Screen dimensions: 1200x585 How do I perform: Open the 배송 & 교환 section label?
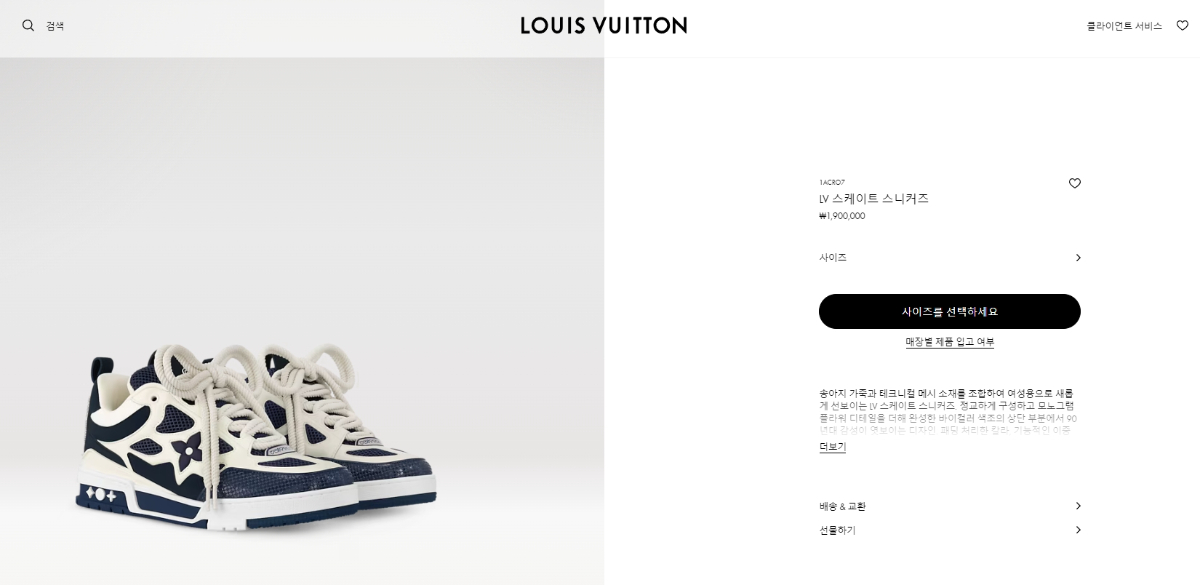843,507
